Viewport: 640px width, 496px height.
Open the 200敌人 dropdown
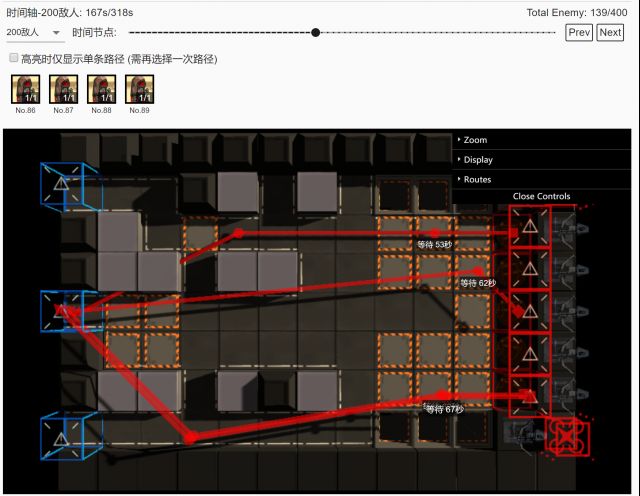coord(34,32)
